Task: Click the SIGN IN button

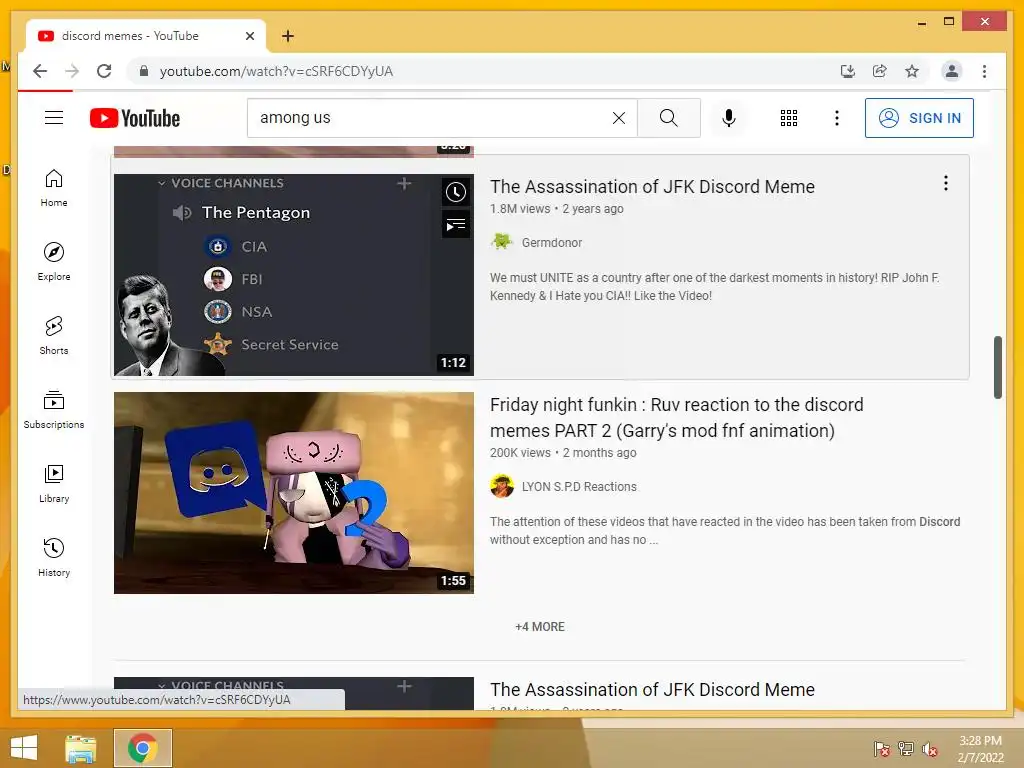Action: 919,118
